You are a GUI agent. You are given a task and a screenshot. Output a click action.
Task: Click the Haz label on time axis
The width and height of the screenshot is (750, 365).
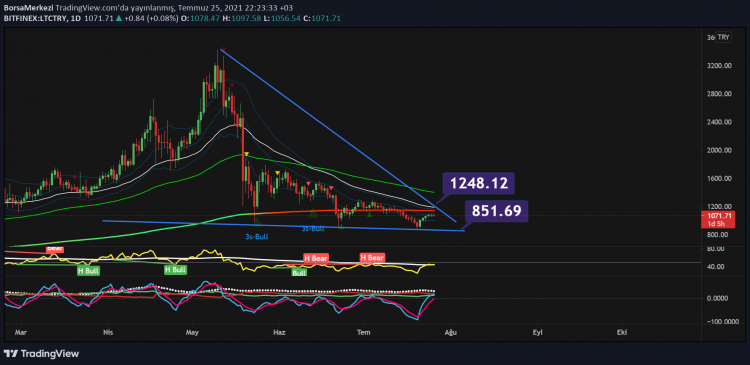(278, 332)
